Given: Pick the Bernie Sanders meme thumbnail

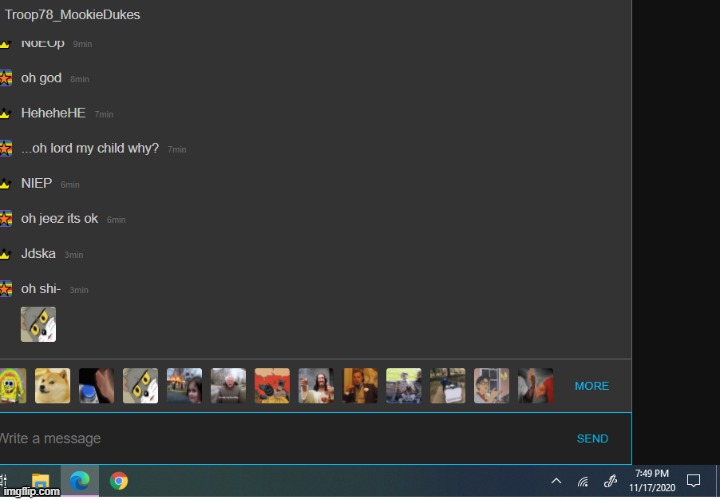Looking at the screenshot, I should [228, 386].
